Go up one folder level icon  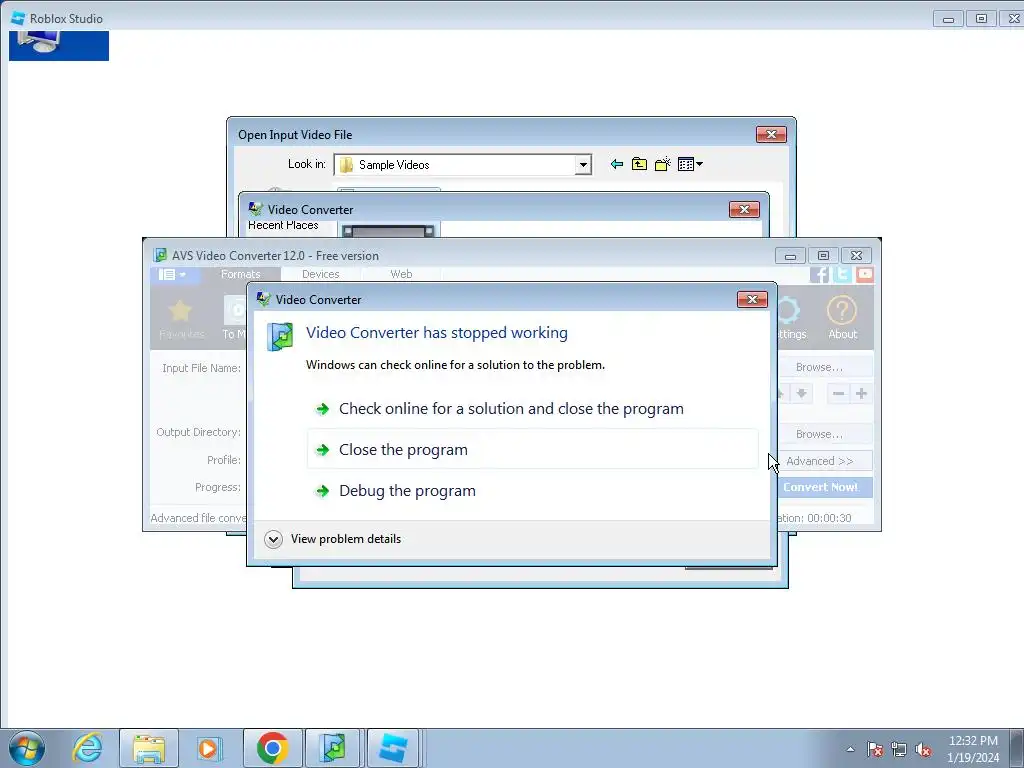[x=639, y=164]
